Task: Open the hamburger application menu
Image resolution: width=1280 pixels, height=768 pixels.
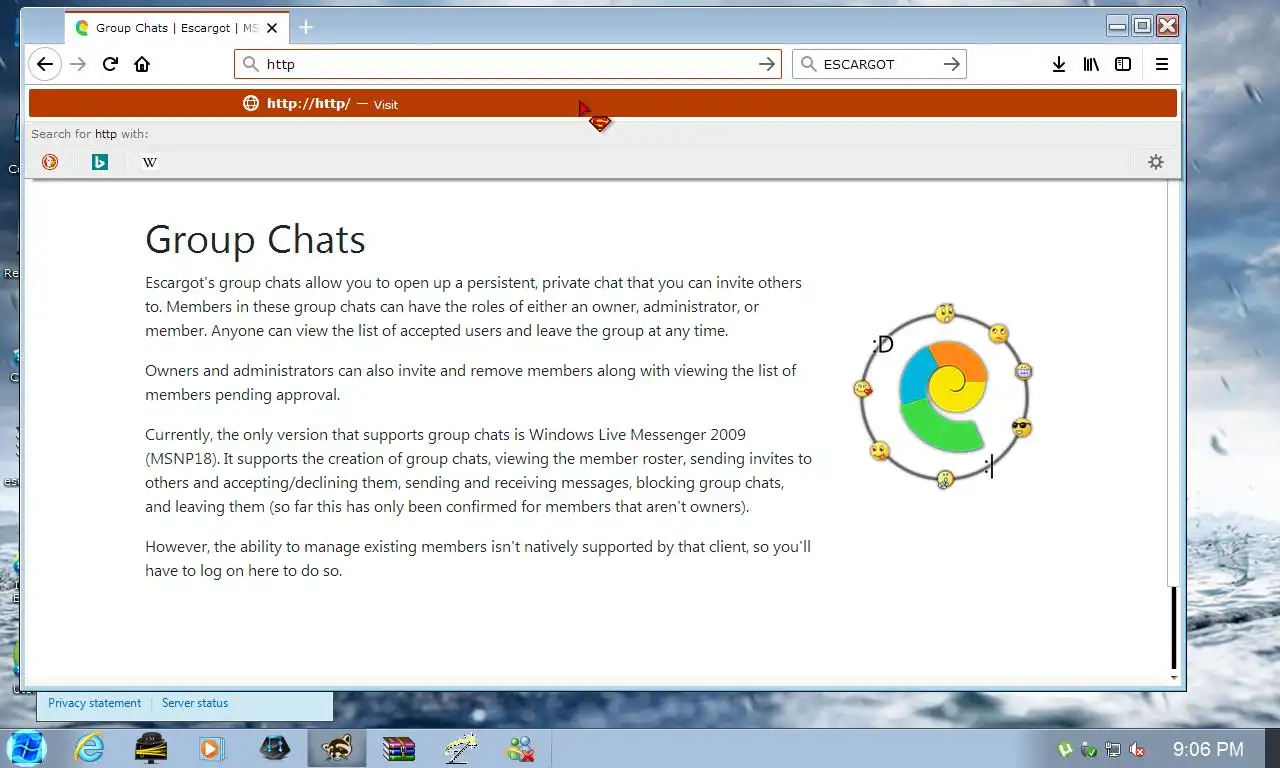Action: [x=1161, y=64]
